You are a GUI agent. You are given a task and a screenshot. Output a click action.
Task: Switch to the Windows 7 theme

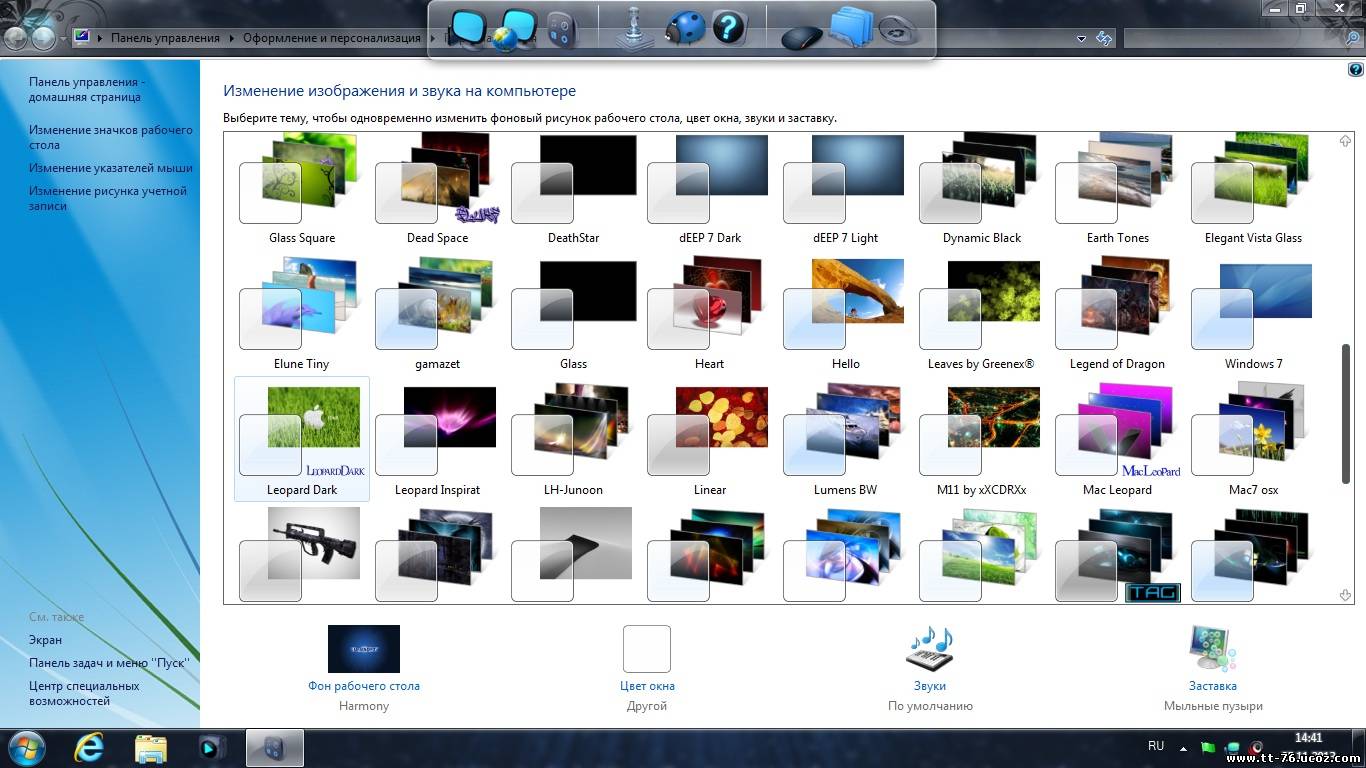(1253, 314)
